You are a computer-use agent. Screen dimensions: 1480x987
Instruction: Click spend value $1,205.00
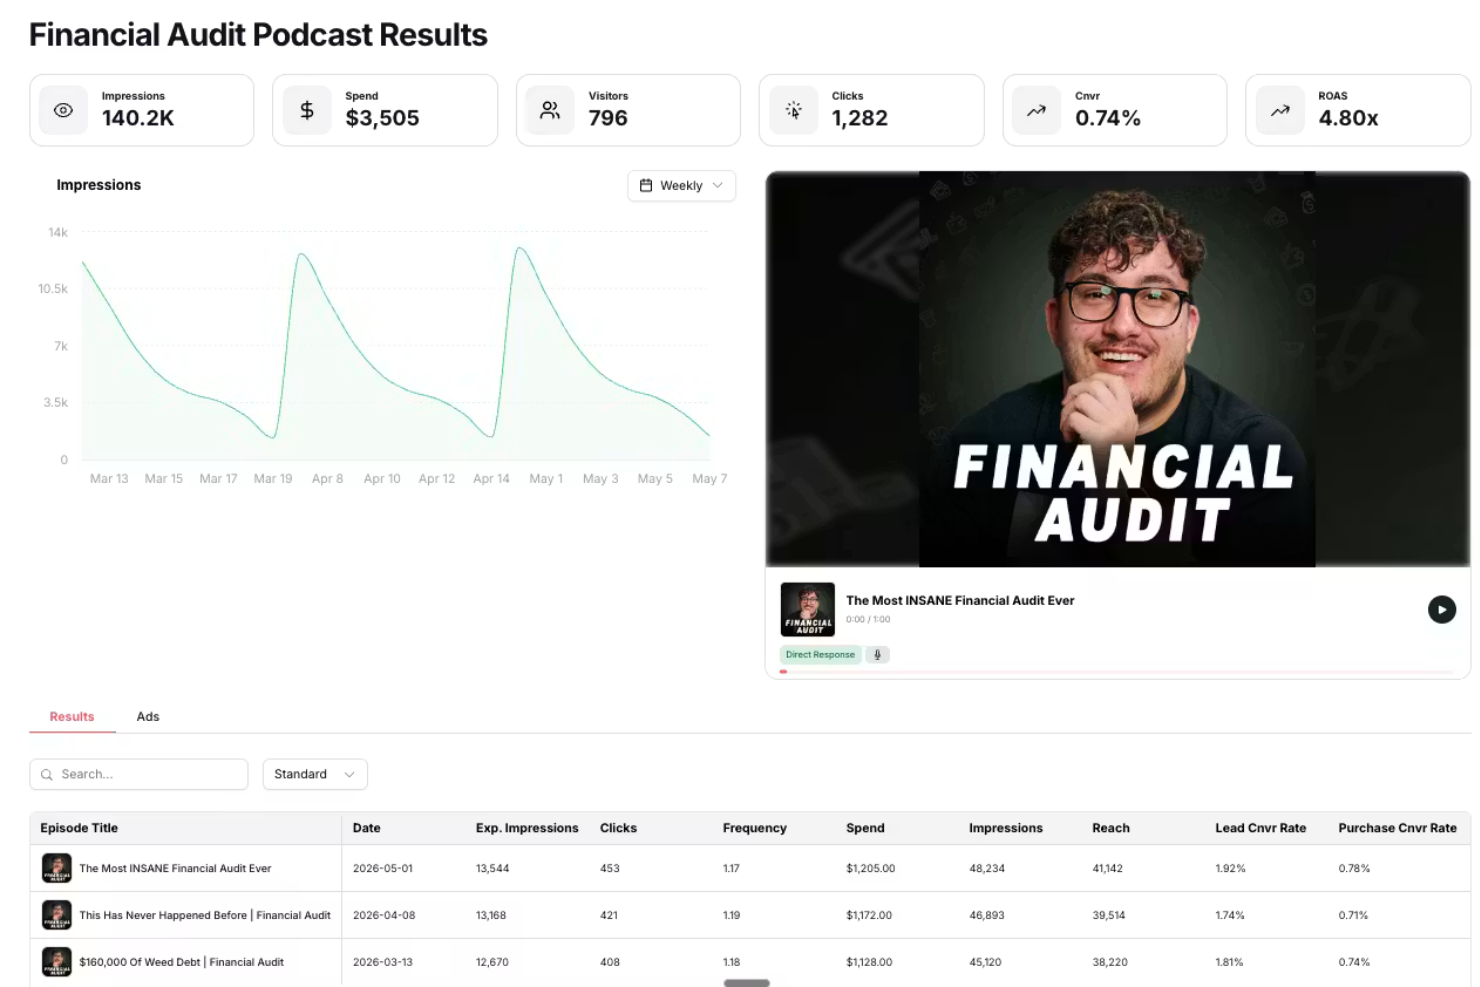pos(871,868)
